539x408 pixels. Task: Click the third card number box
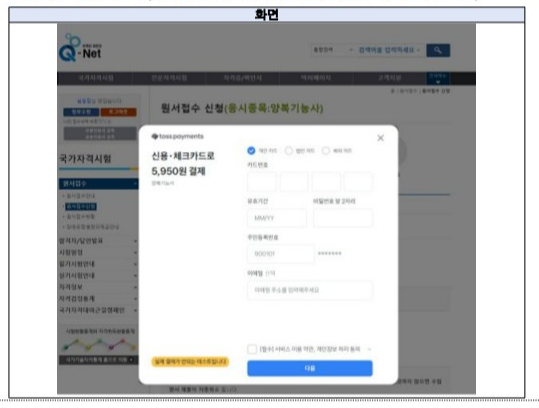[326, 182]
